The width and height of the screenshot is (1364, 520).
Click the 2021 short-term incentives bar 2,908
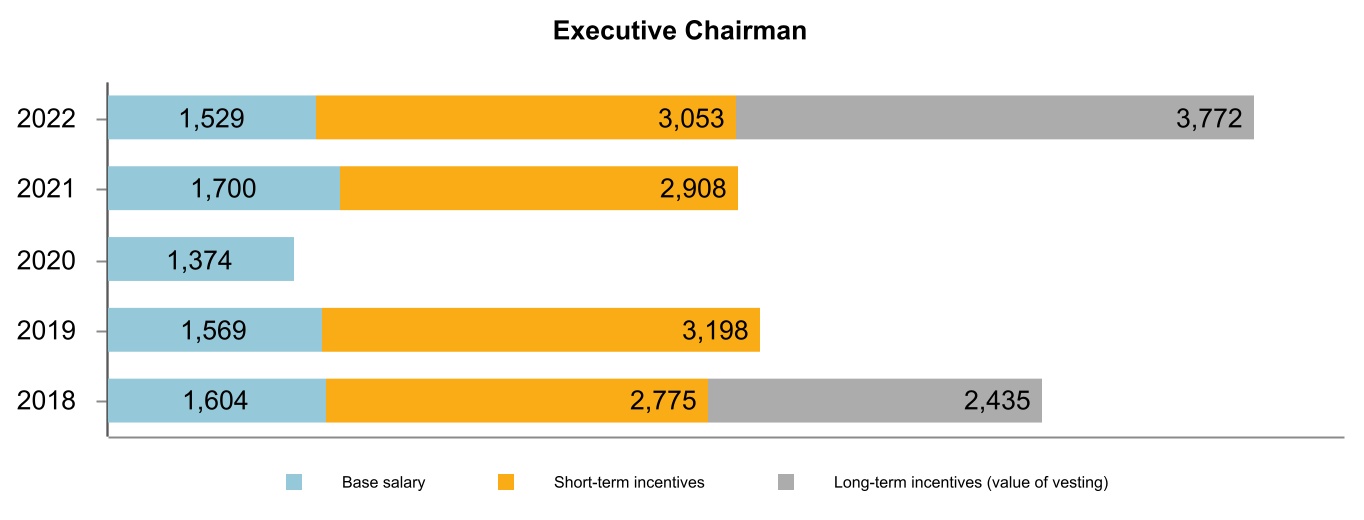click(539, 189)
